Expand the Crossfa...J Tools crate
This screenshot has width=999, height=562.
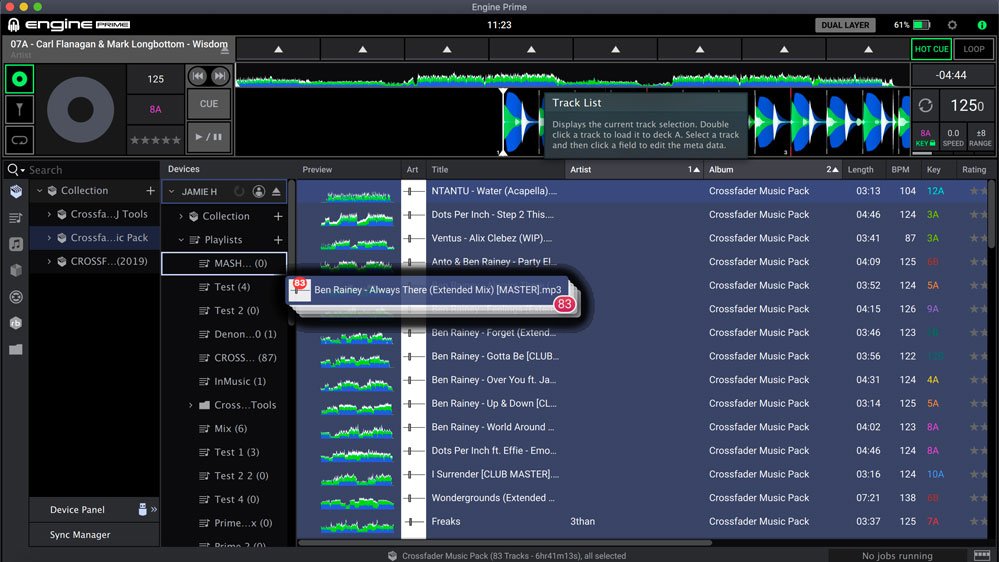pos(49,214)
